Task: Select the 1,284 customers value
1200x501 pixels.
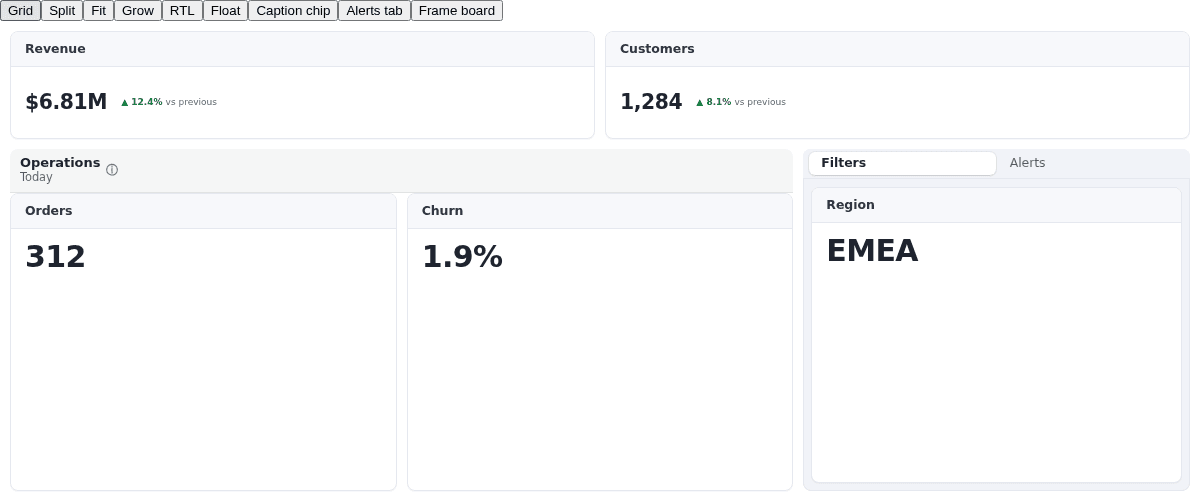Action: click(x=651, y=102)
